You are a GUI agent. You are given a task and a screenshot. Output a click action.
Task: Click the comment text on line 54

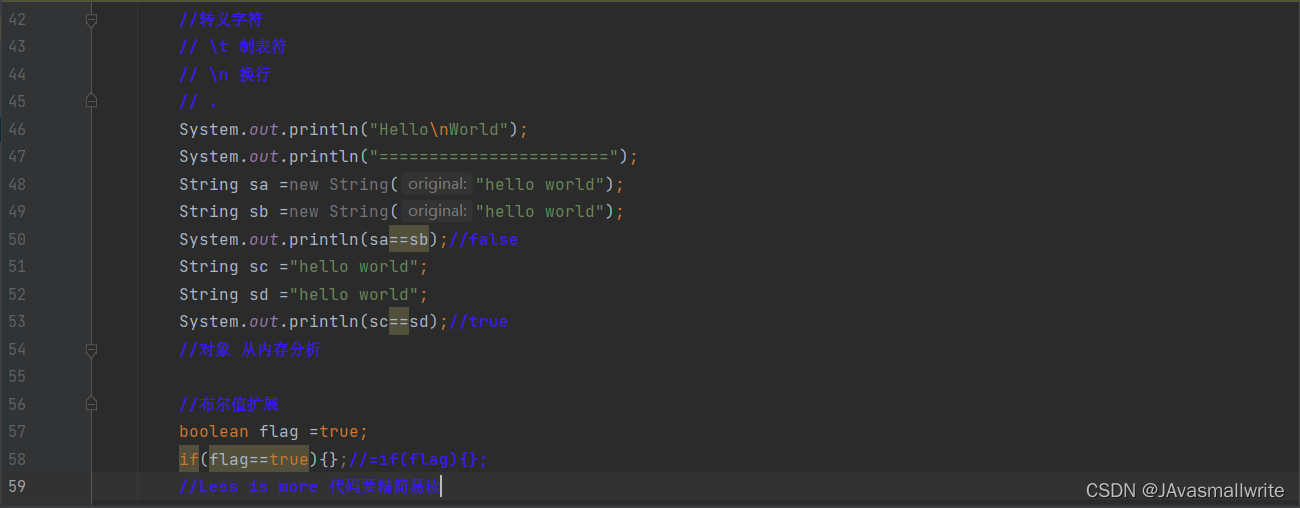point(250,349)
